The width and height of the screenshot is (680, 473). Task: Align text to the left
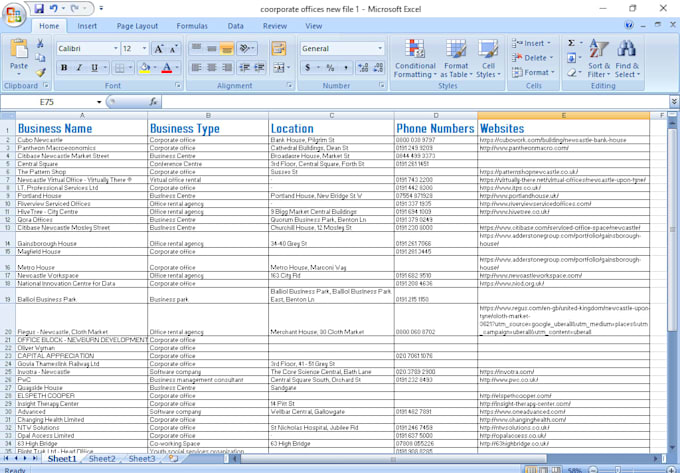[196, 68]
